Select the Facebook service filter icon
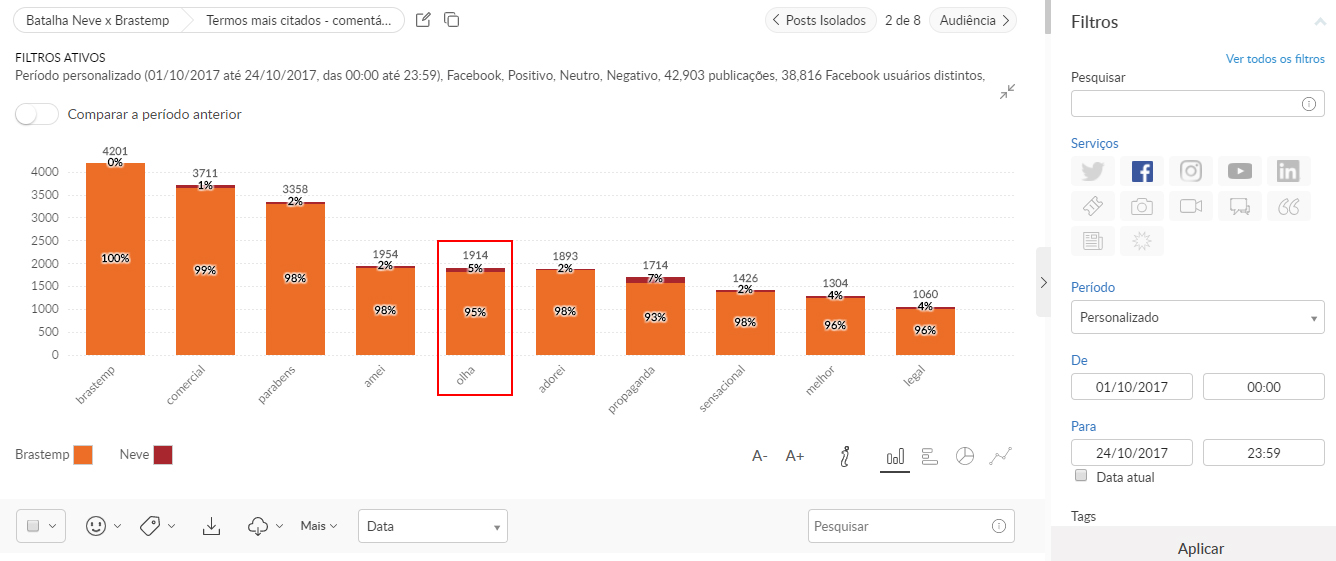The width and height of the screenshot is (1336, 561). 1142,171
